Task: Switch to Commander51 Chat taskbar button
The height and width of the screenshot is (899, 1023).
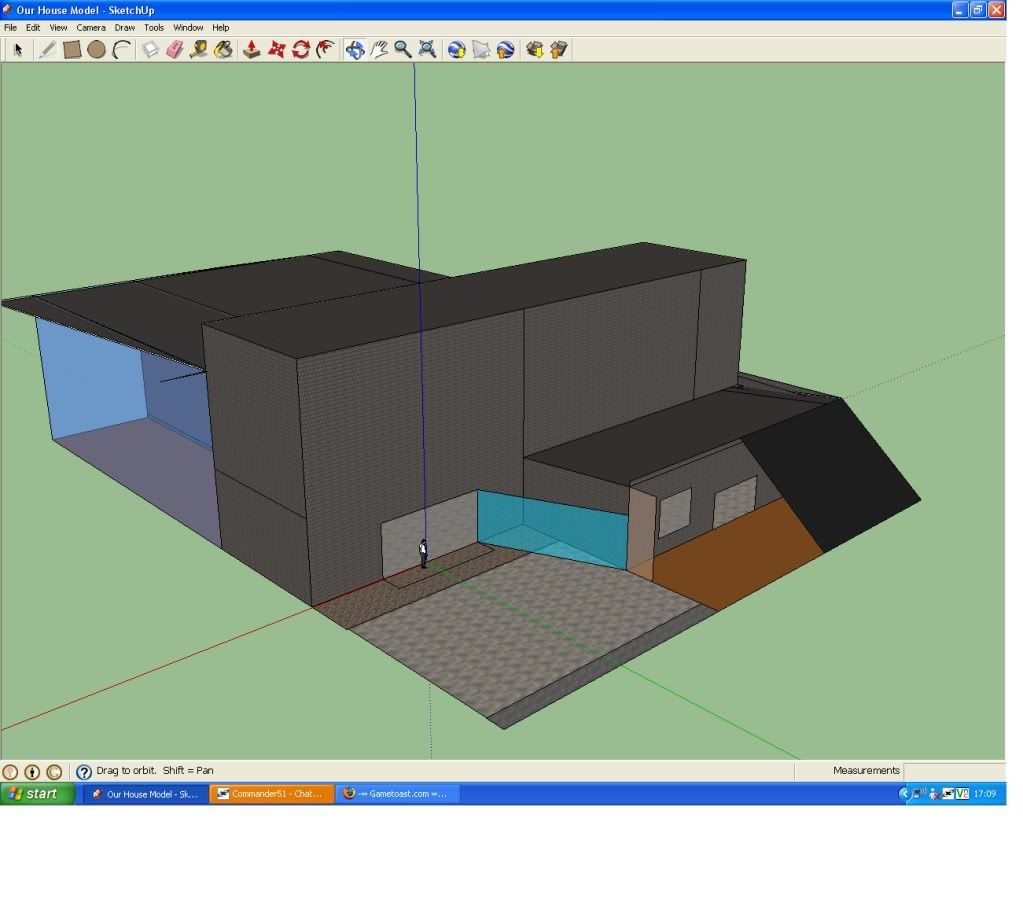Action: tap(271, 794)
